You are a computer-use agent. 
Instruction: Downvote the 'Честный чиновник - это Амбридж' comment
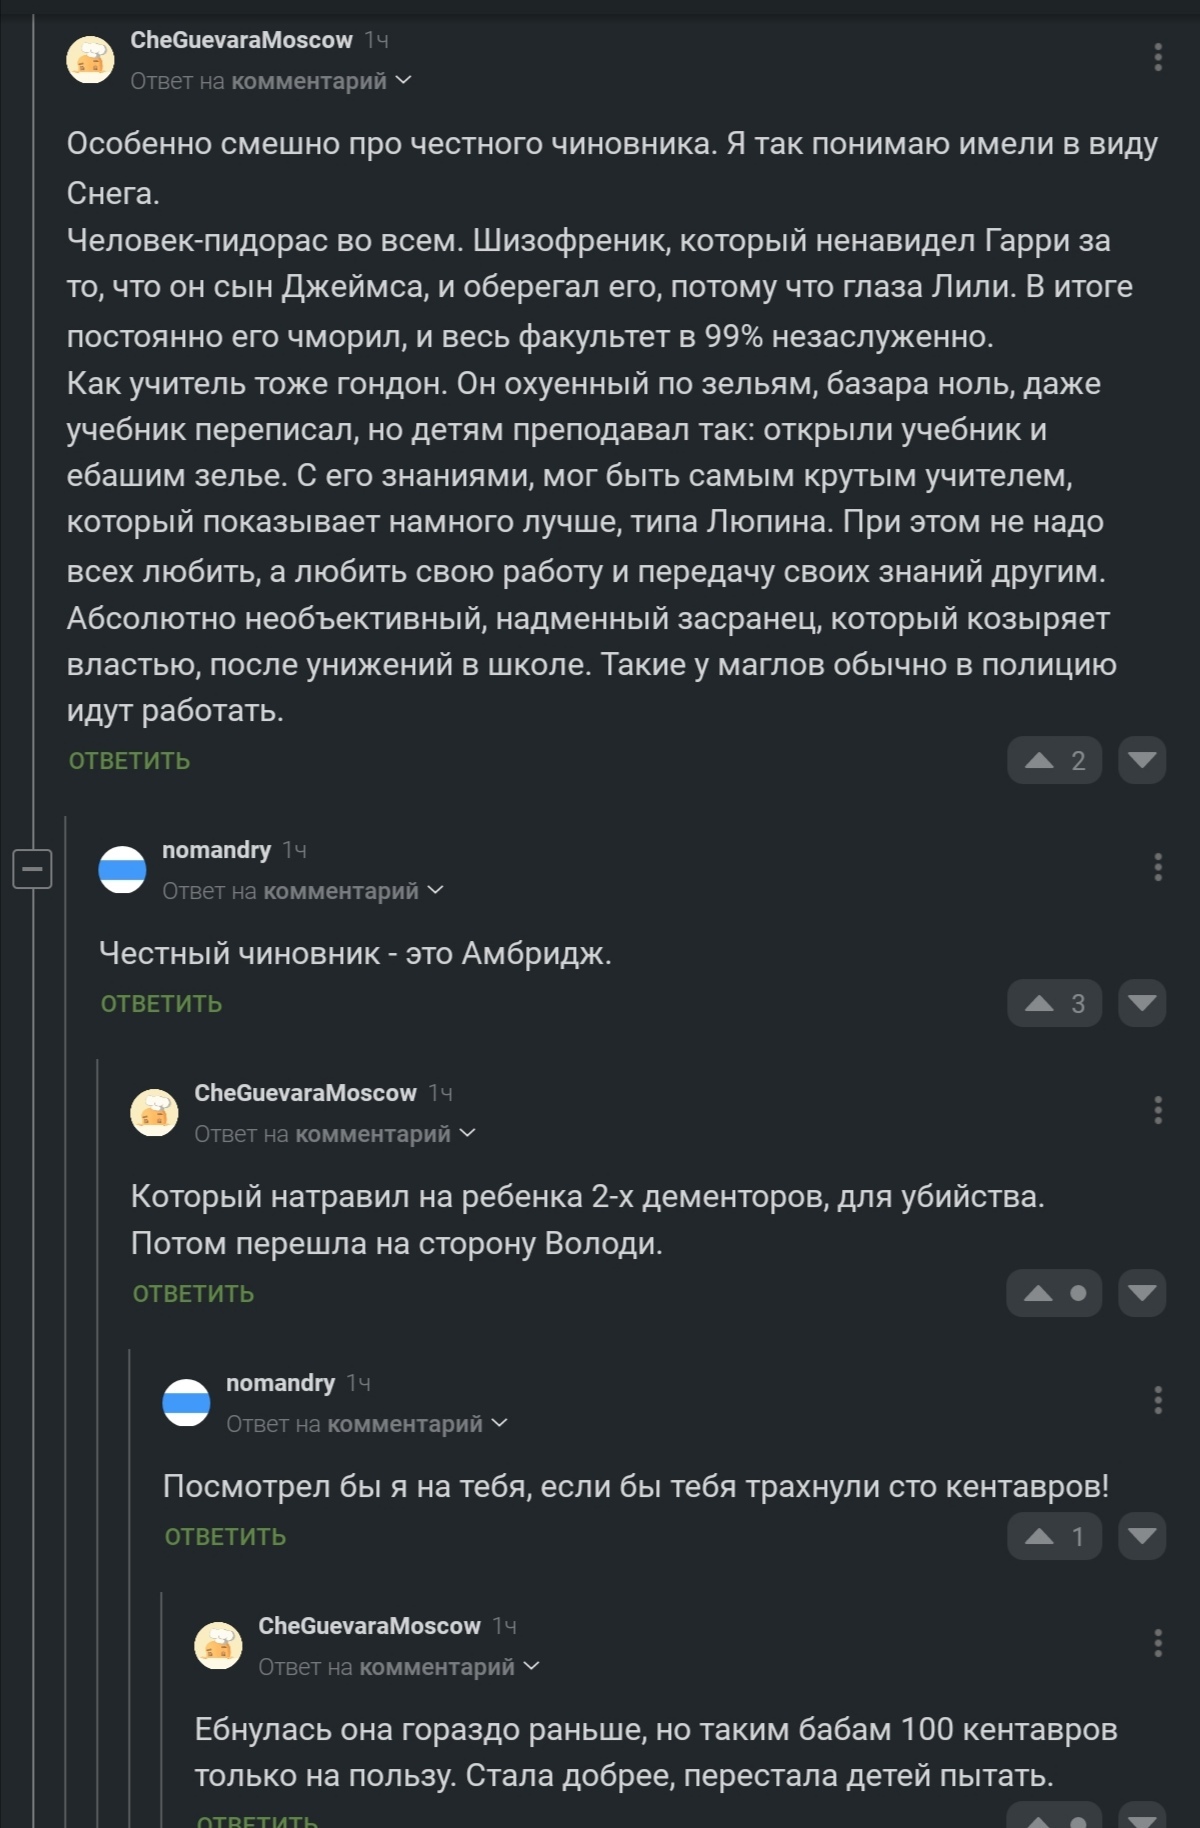coord(1141,1003)
